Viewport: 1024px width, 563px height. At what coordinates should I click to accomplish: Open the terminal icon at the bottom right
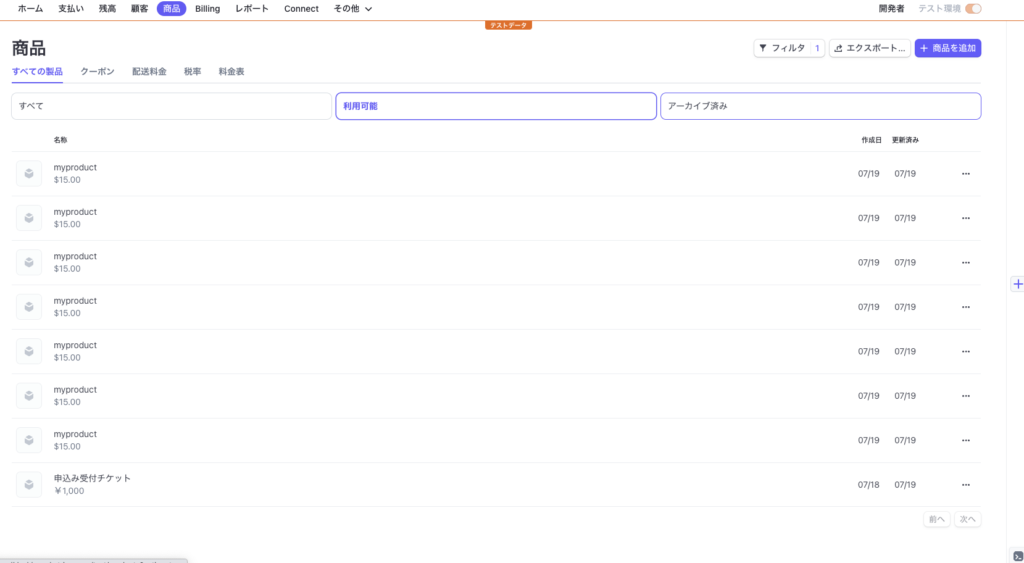pos(1017,556)
